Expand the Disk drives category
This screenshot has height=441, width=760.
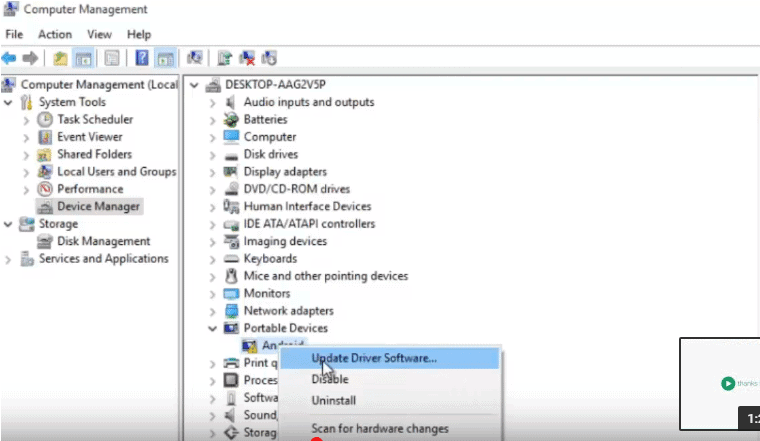point(212,155)
